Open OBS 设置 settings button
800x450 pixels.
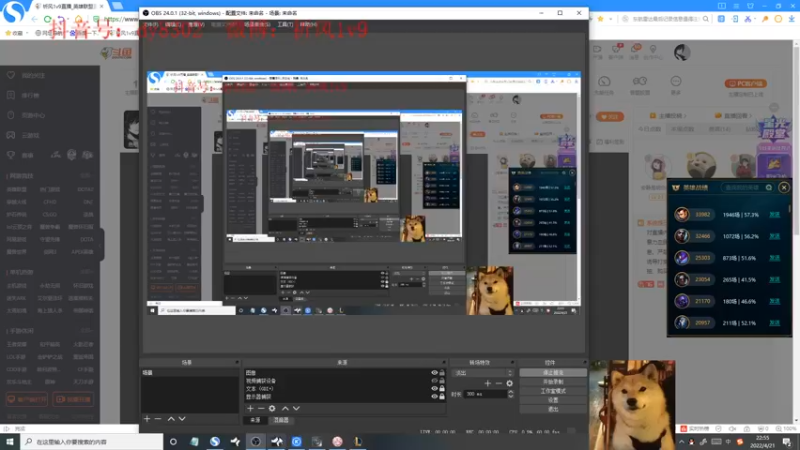(x=553, y=401)
